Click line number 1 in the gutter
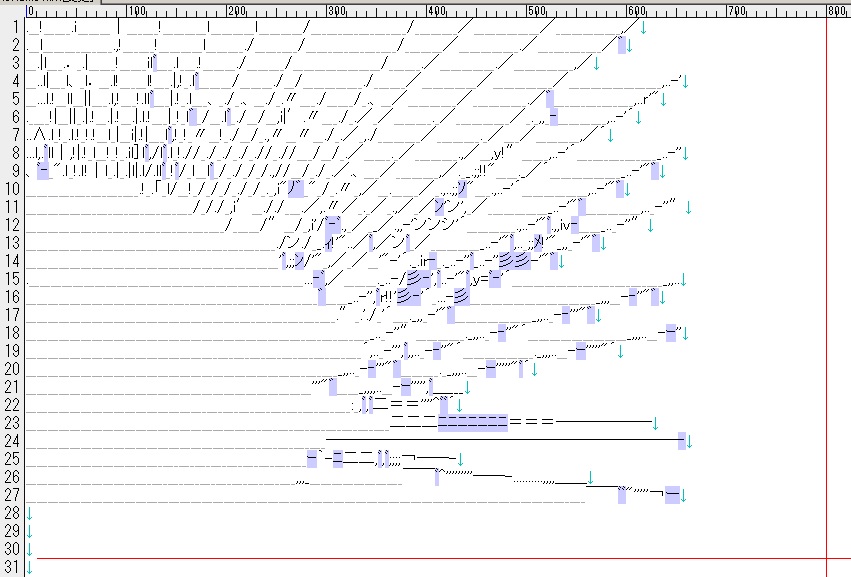The image size is (851, 577). point(15,26)
